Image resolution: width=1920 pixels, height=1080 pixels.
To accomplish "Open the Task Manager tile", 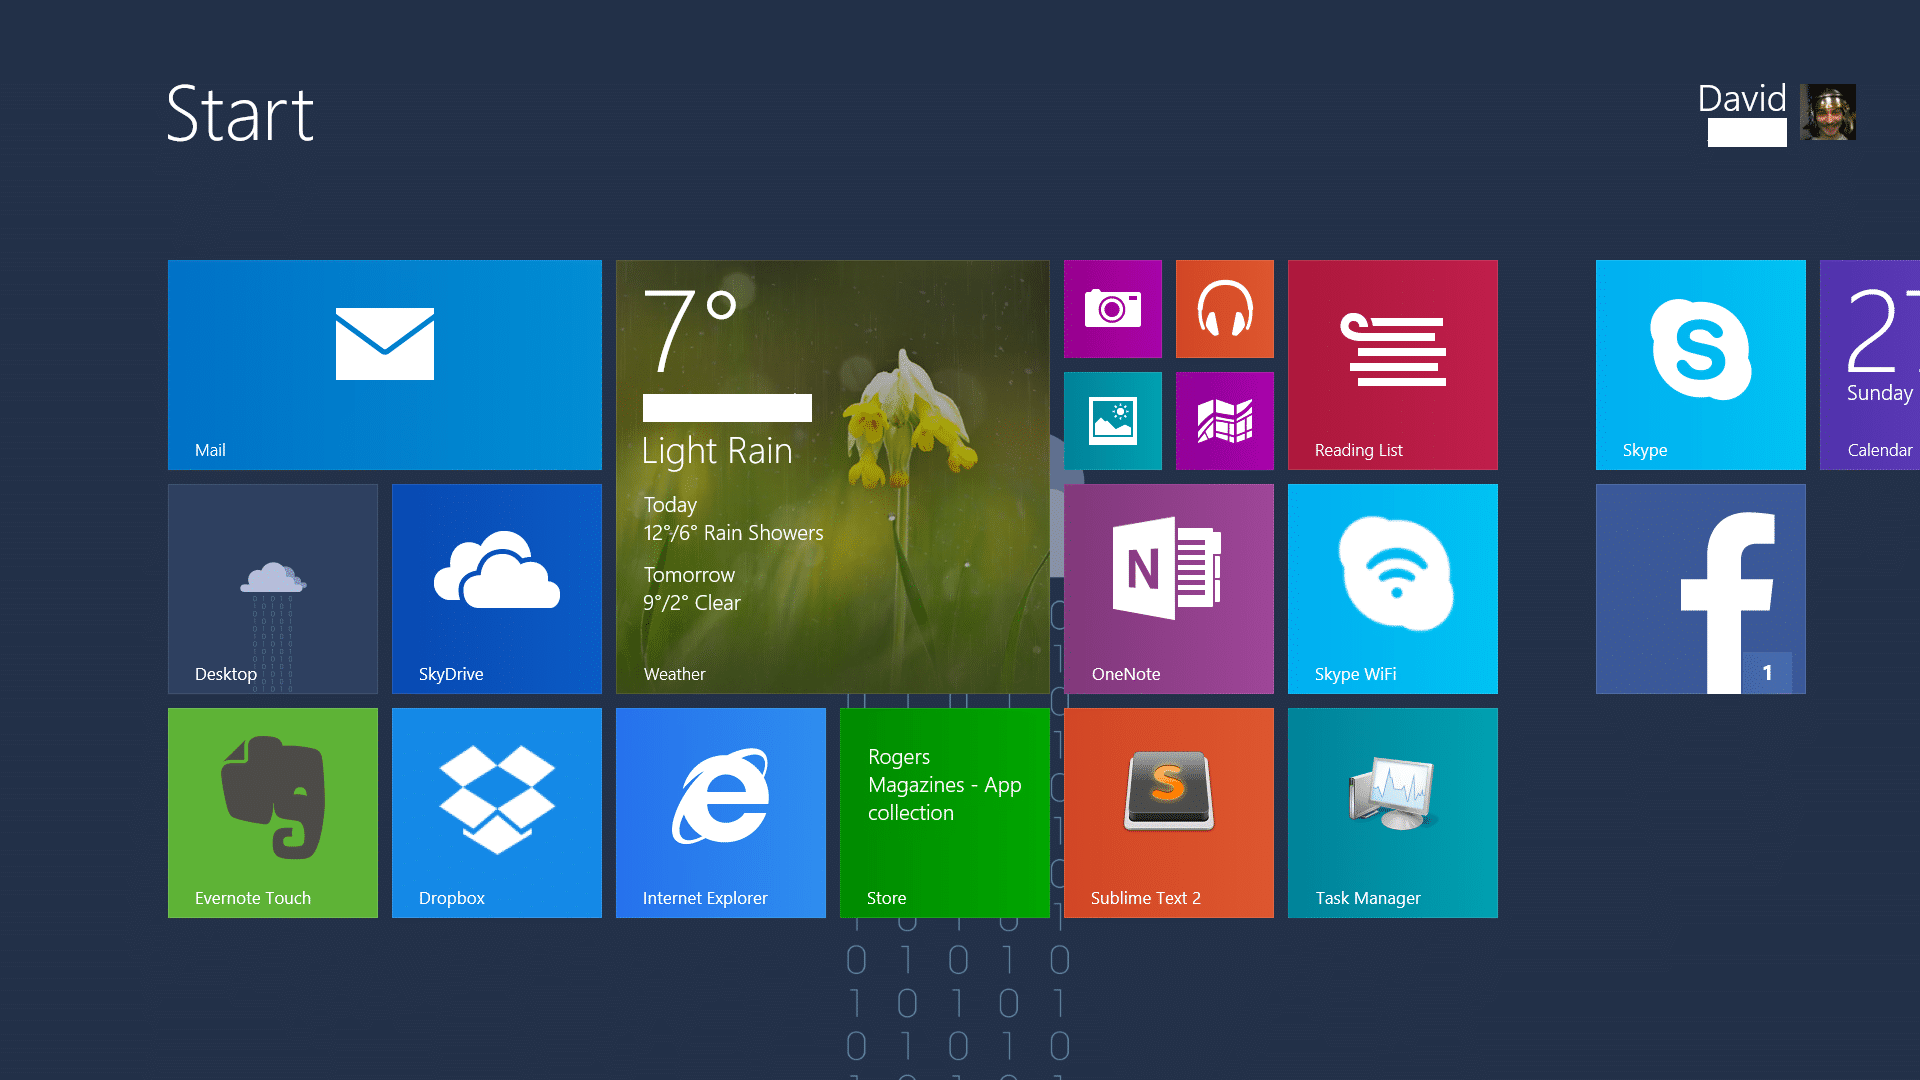I will pos(1393,813).
